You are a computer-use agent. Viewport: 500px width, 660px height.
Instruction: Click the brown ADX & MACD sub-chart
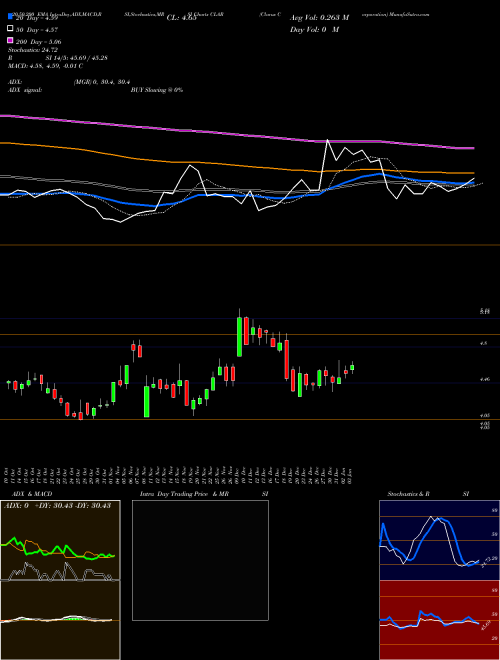pos(60,580)
